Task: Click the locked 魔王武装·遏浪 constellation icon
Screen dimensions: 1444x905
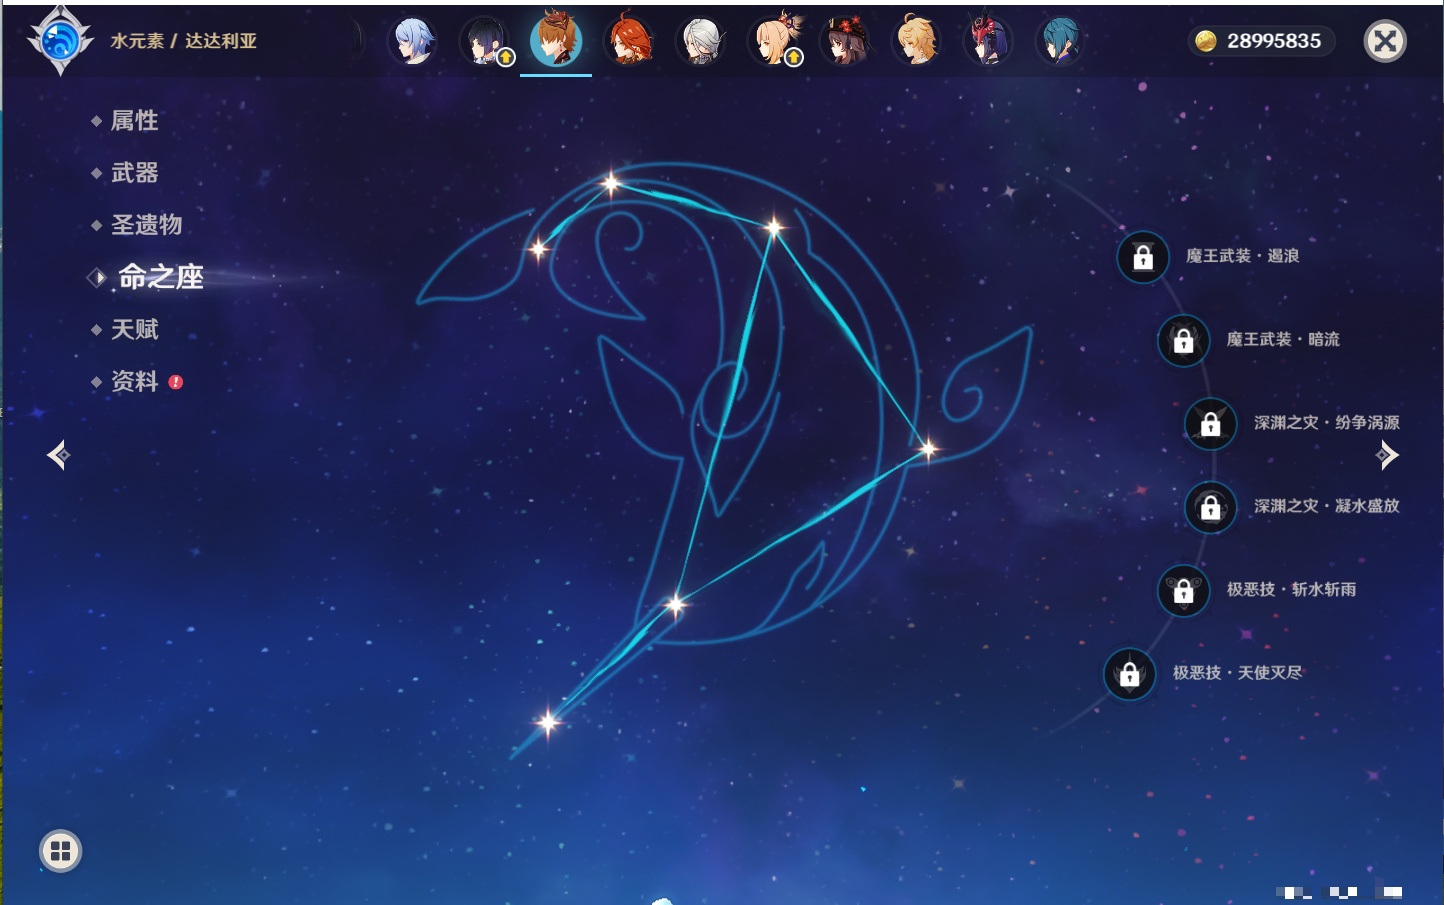Action: pos(1143,257)
